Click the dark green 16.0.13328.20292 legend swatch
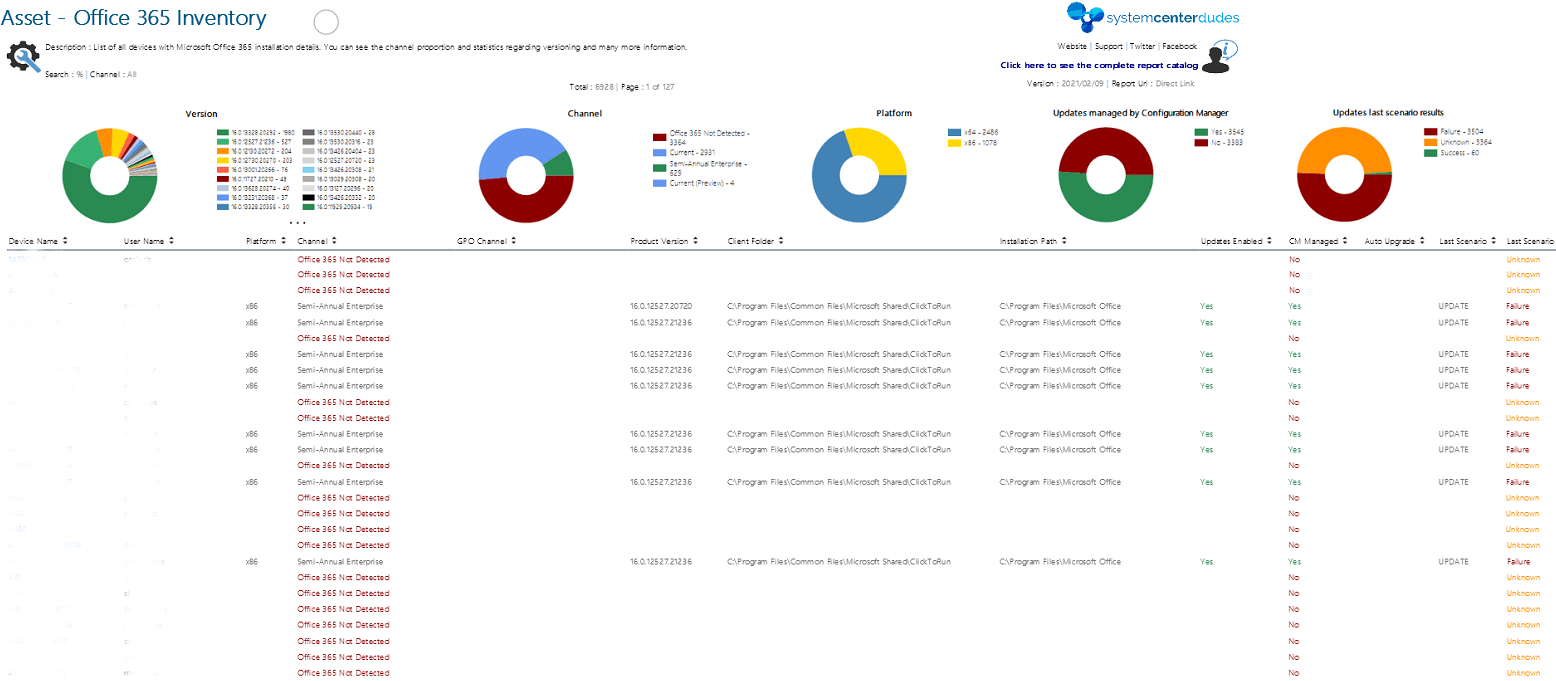Screen dimensions: 1556x681 click(223, 132)
